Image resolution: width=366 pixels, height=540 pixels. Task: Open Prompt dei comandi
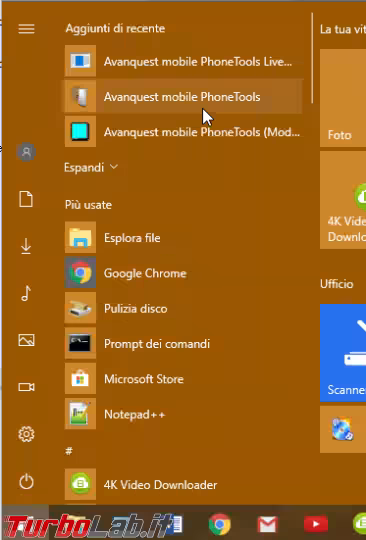tap(182, 344)
